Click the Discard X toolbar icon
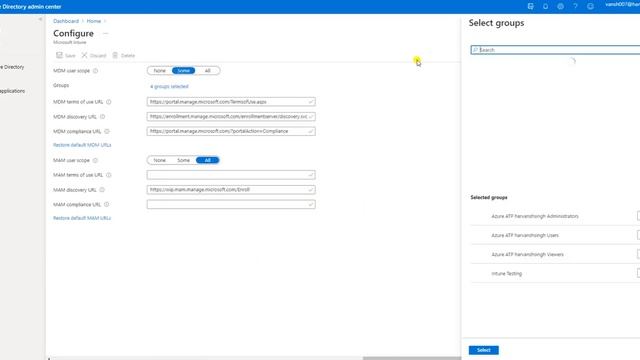This screenshot has height=360, width=640. click(84, 55)
